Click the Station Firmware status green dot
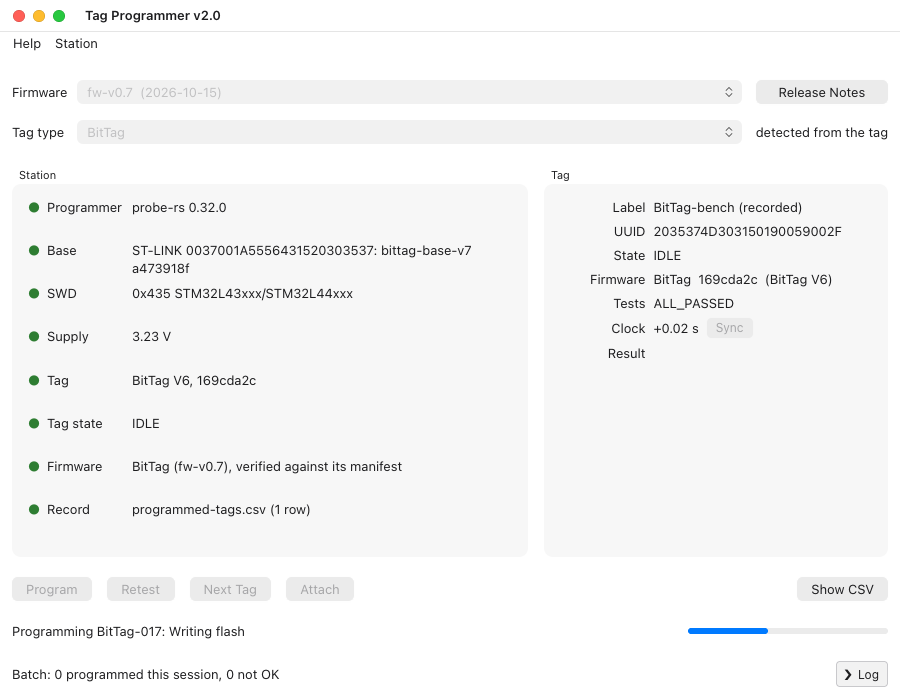This screenshot has width=900, height=697. click(x=34, y=466)
